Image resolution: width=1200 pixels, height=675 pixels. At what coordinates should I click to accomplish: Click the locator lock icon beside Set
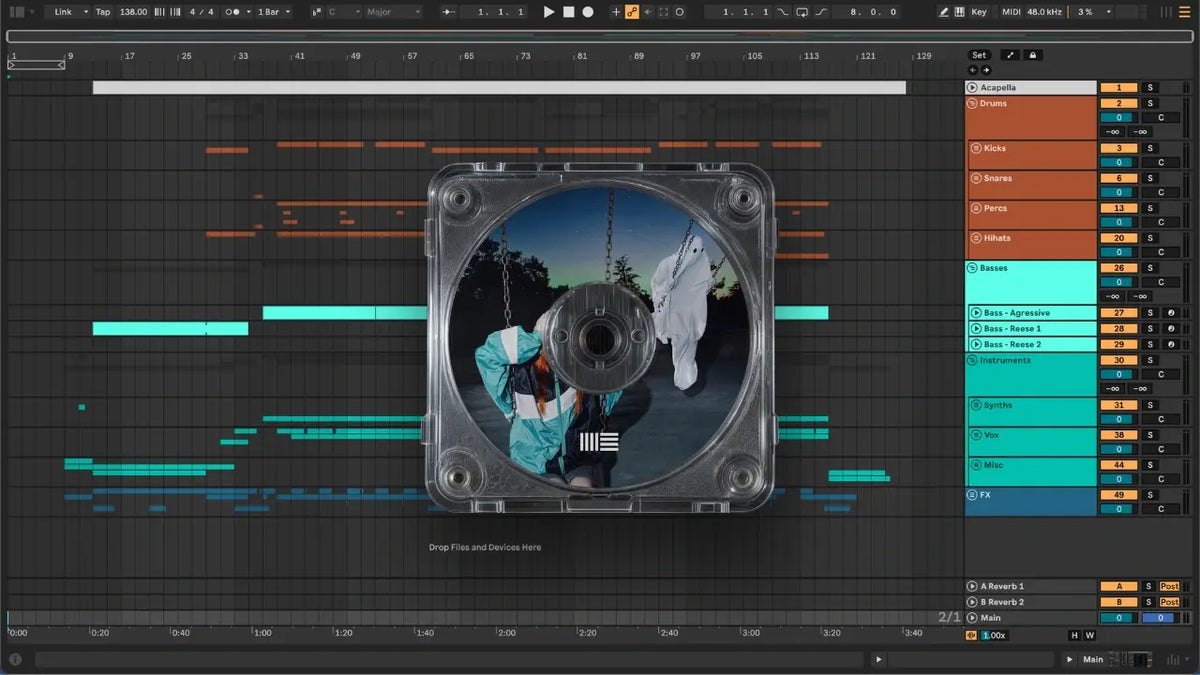pyautogui.click(x=1033, y=55)
